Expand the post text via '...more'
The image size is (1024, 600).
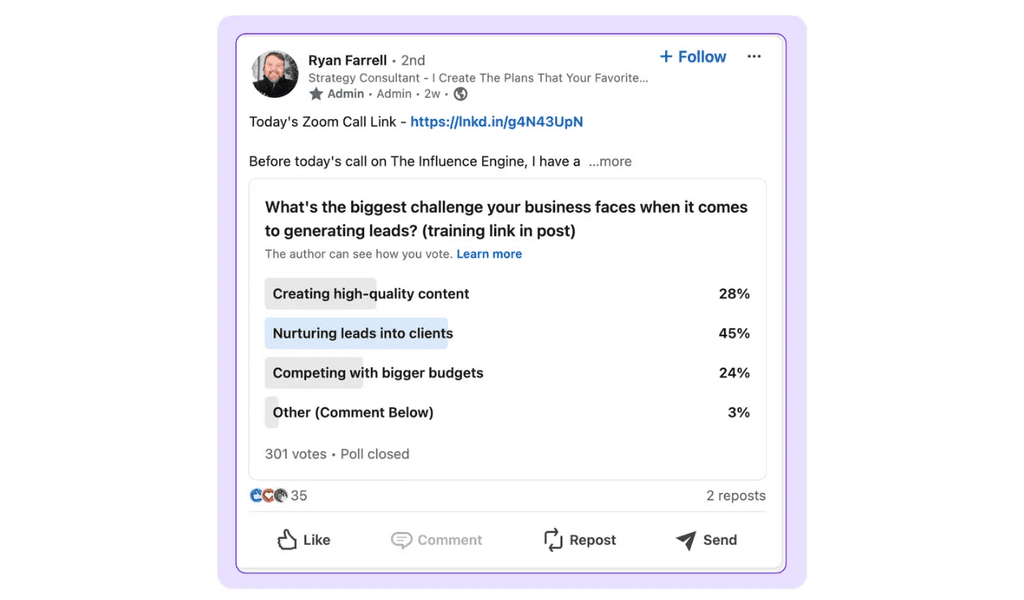(609, 161)
